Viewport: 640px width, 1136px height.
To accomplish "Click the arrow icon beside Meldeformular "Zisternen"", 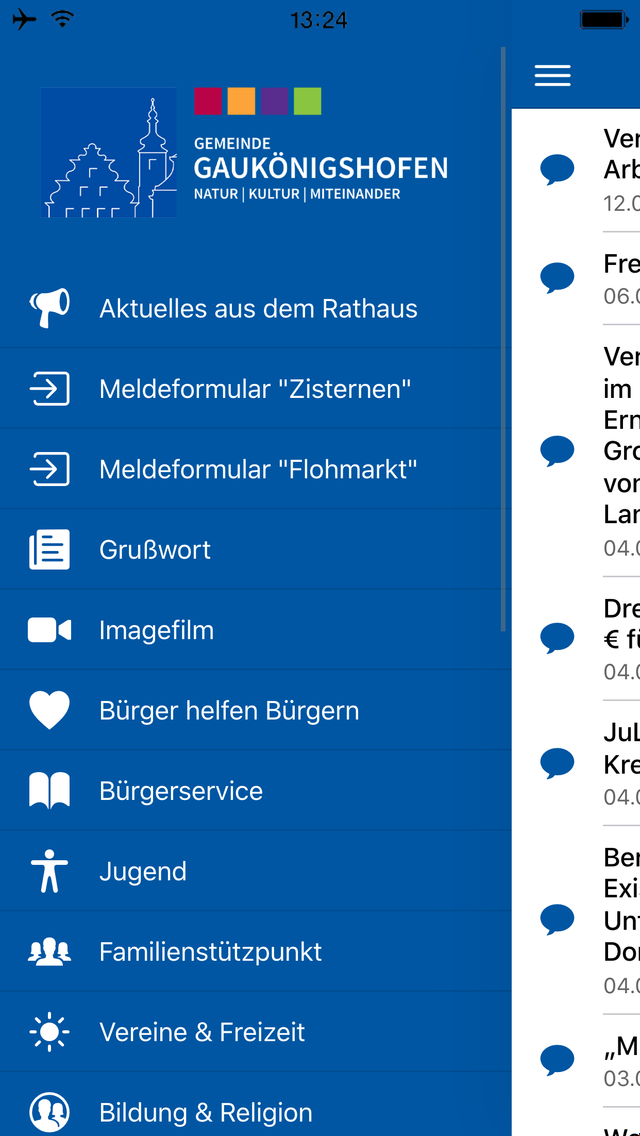I will point(49,388).
